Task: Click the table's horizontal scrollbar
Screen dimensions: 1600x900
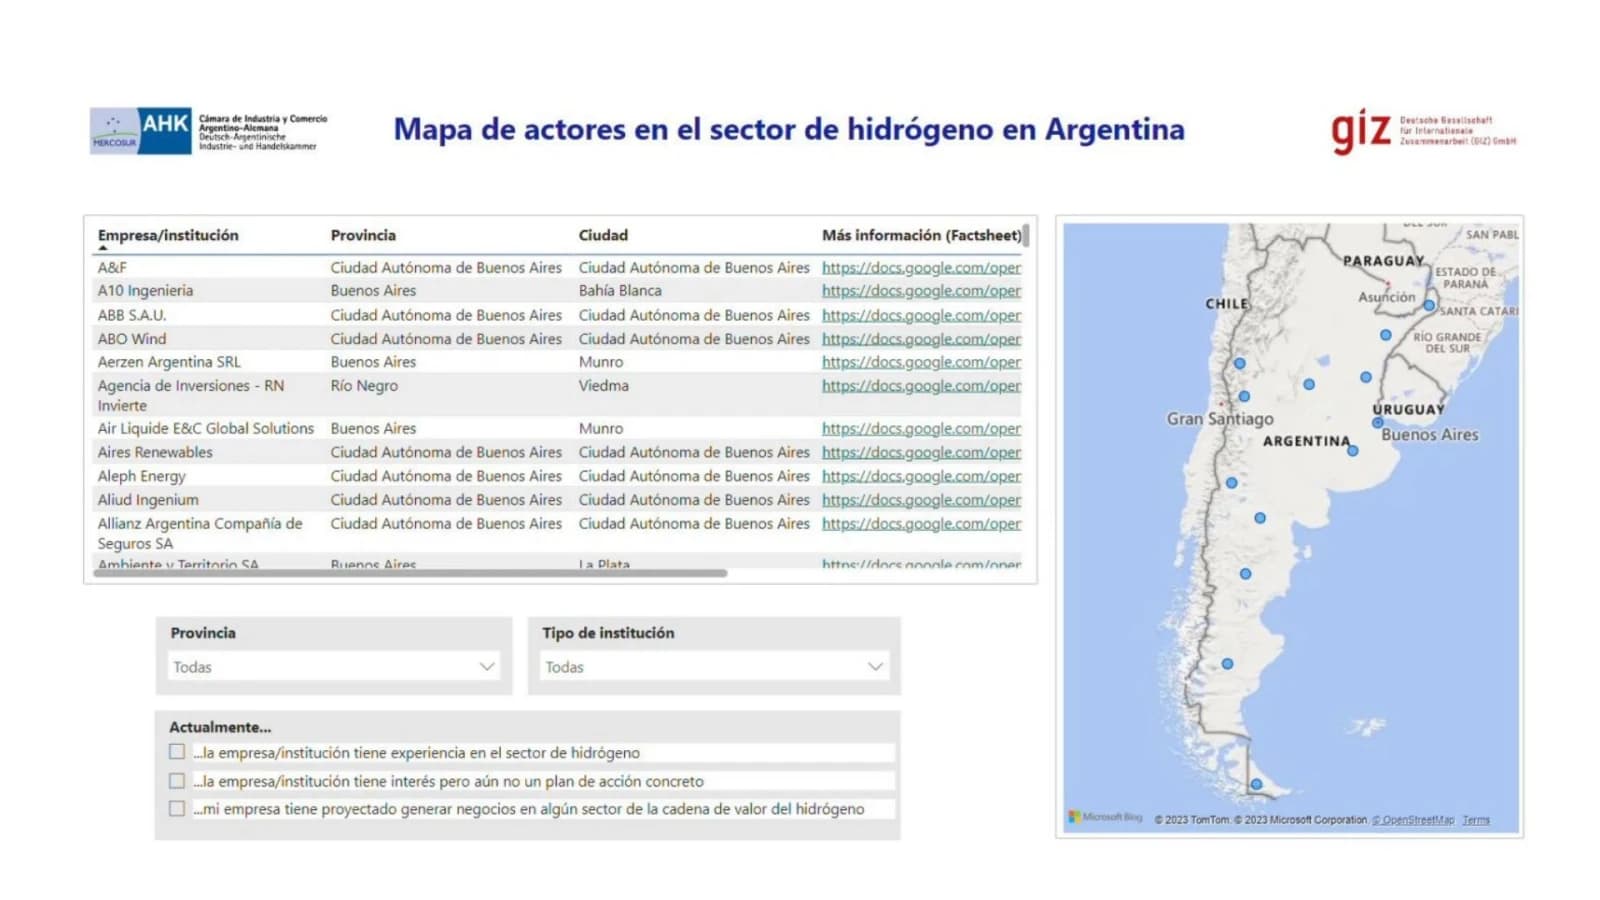Action: (410, 573)
